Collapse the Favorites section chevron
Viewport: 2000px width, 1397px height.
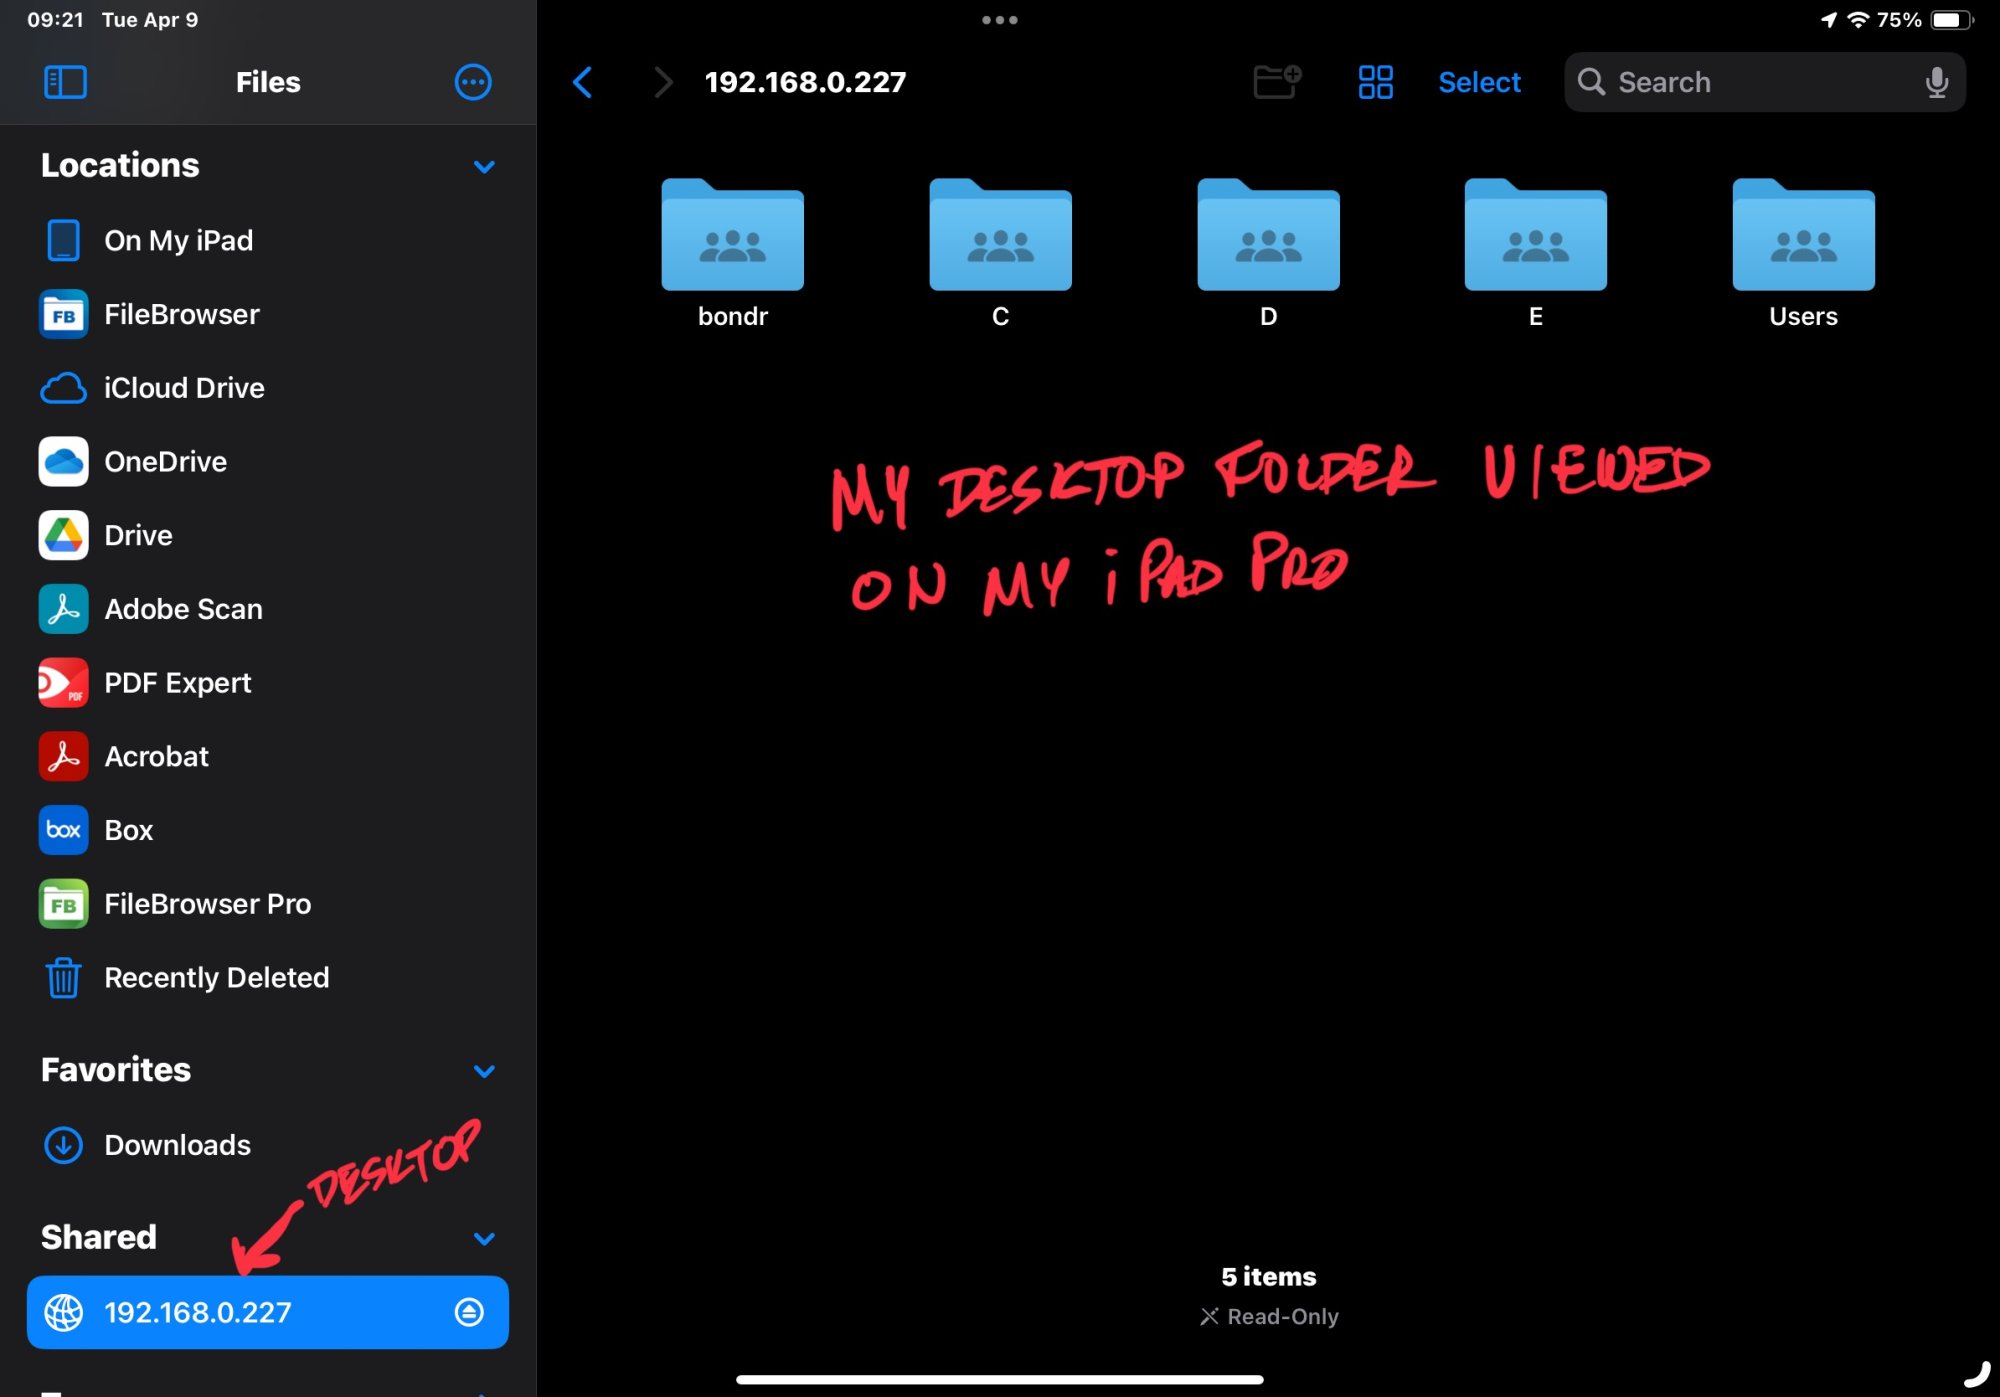point(484,1071)
